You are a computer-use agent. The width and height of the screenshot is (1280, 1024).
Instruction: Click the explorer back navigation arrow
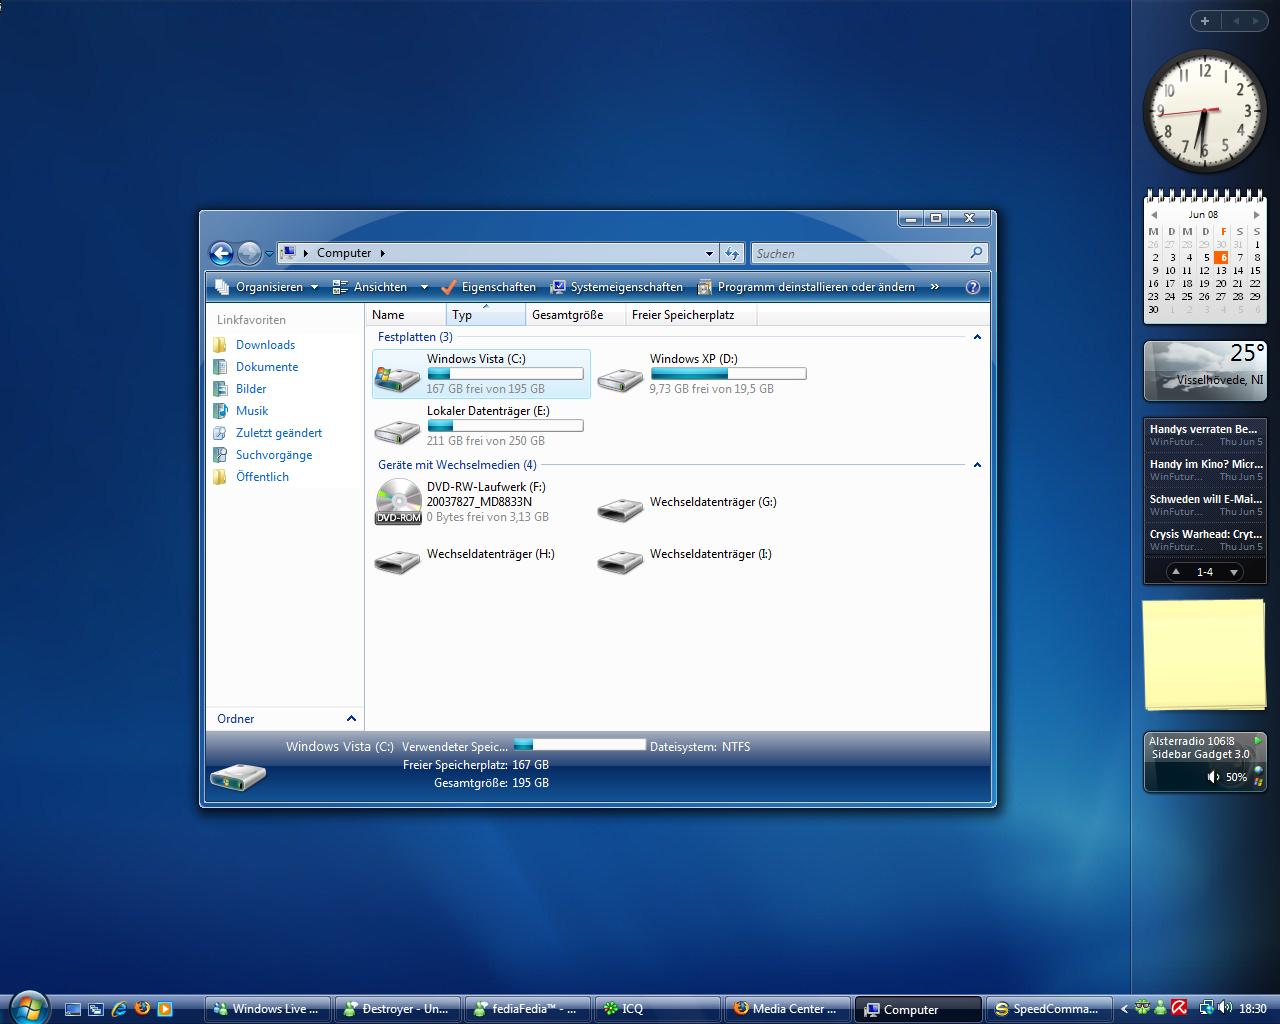[x=222, y=254]
